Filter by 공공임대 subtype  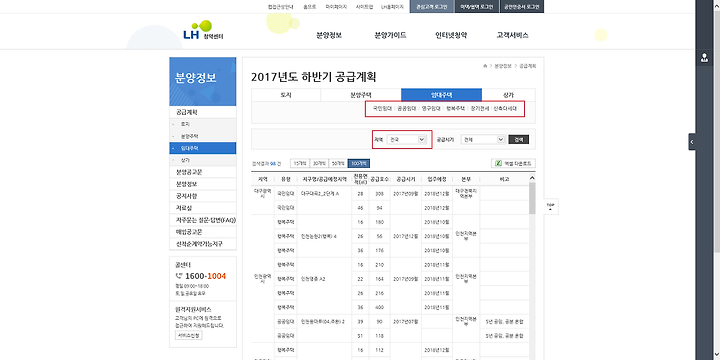[406, 109]
